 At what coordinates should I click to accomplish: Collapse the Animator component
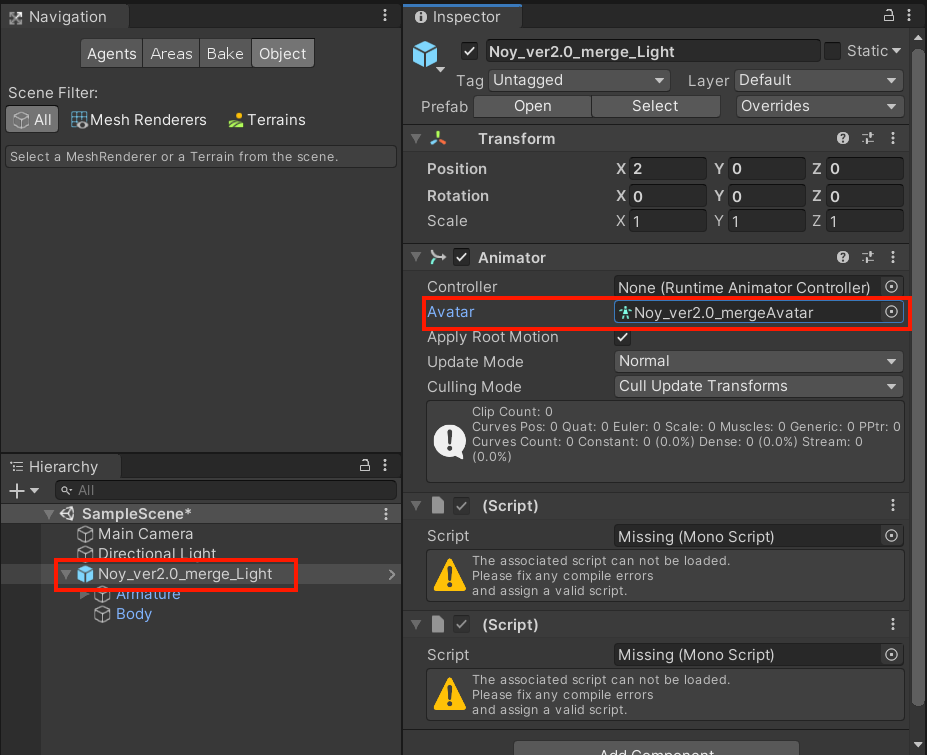pos(416,257)
